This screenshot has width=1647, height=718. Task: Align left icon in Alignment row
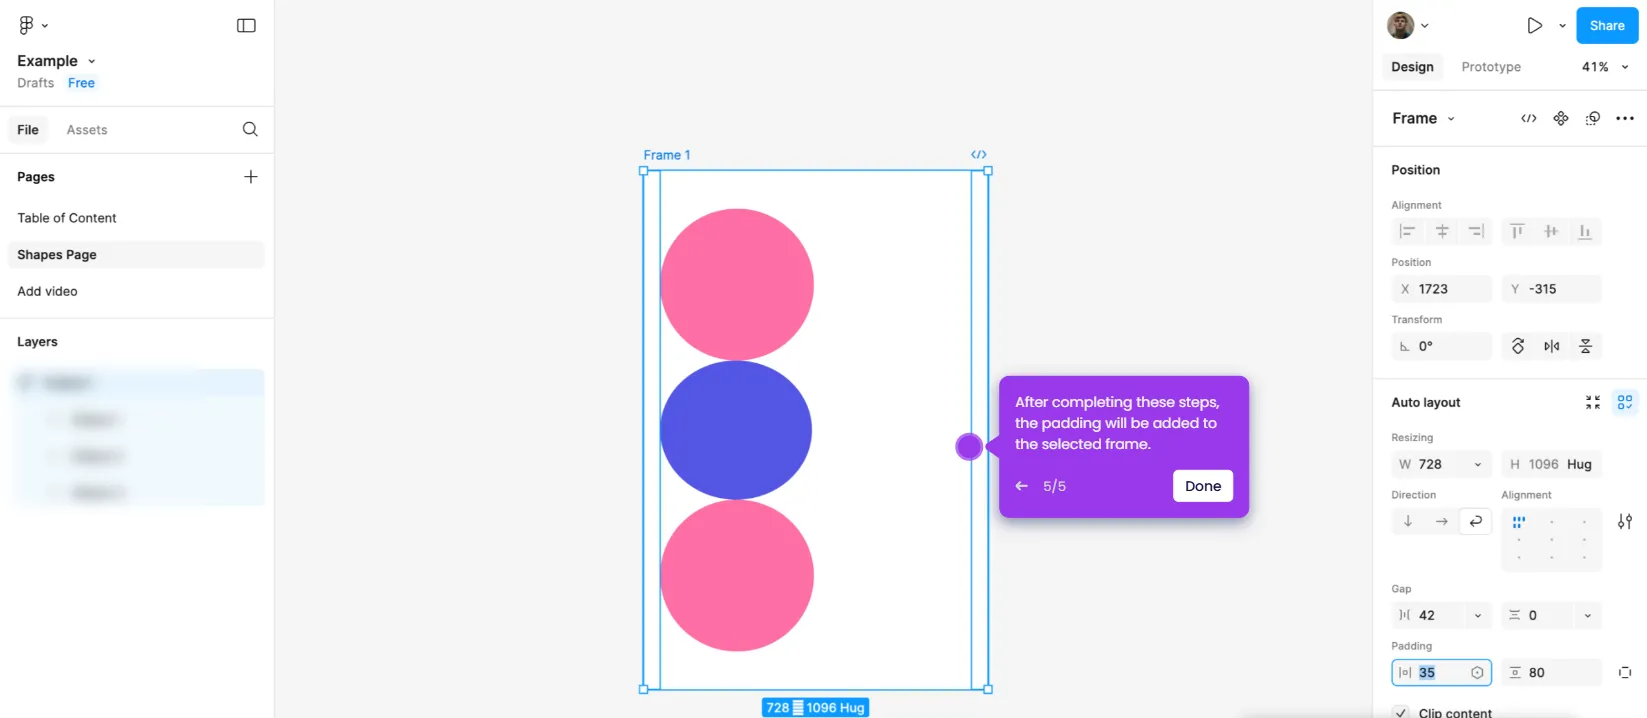[1407, 231]
